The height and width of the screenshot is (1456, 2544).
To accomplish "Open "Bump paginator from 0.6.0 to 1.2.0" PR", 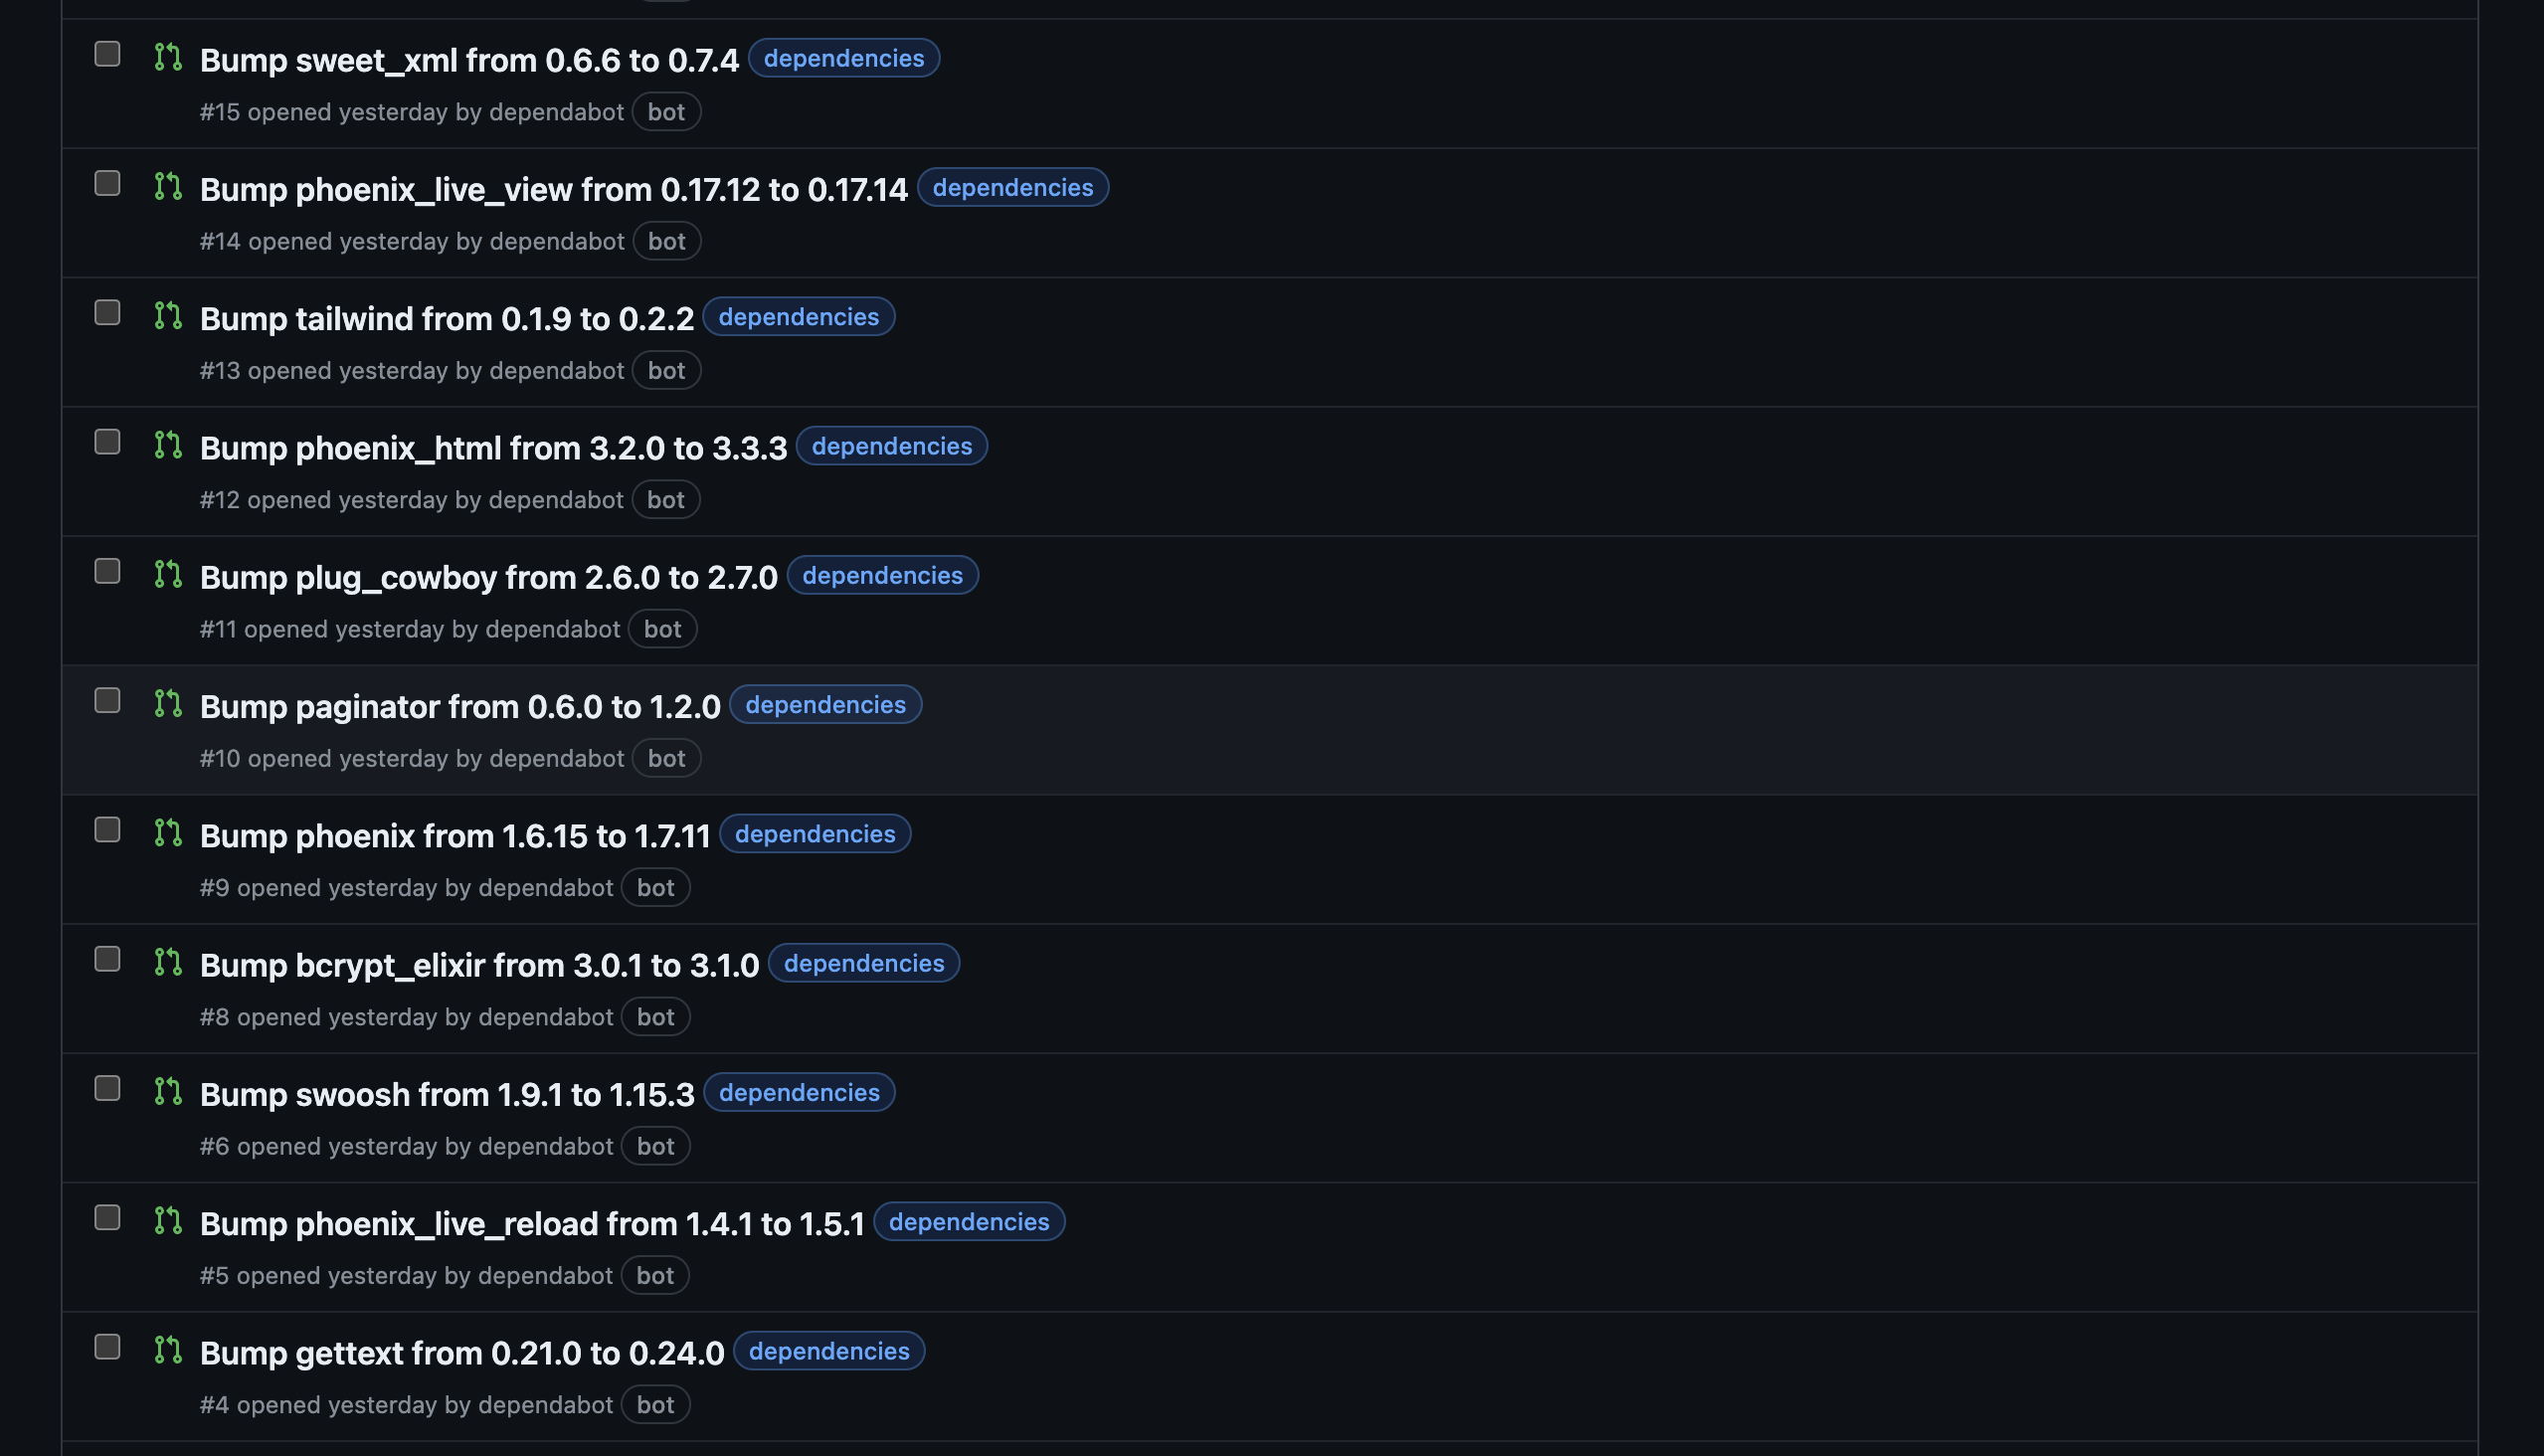I will tap(459, 706).
